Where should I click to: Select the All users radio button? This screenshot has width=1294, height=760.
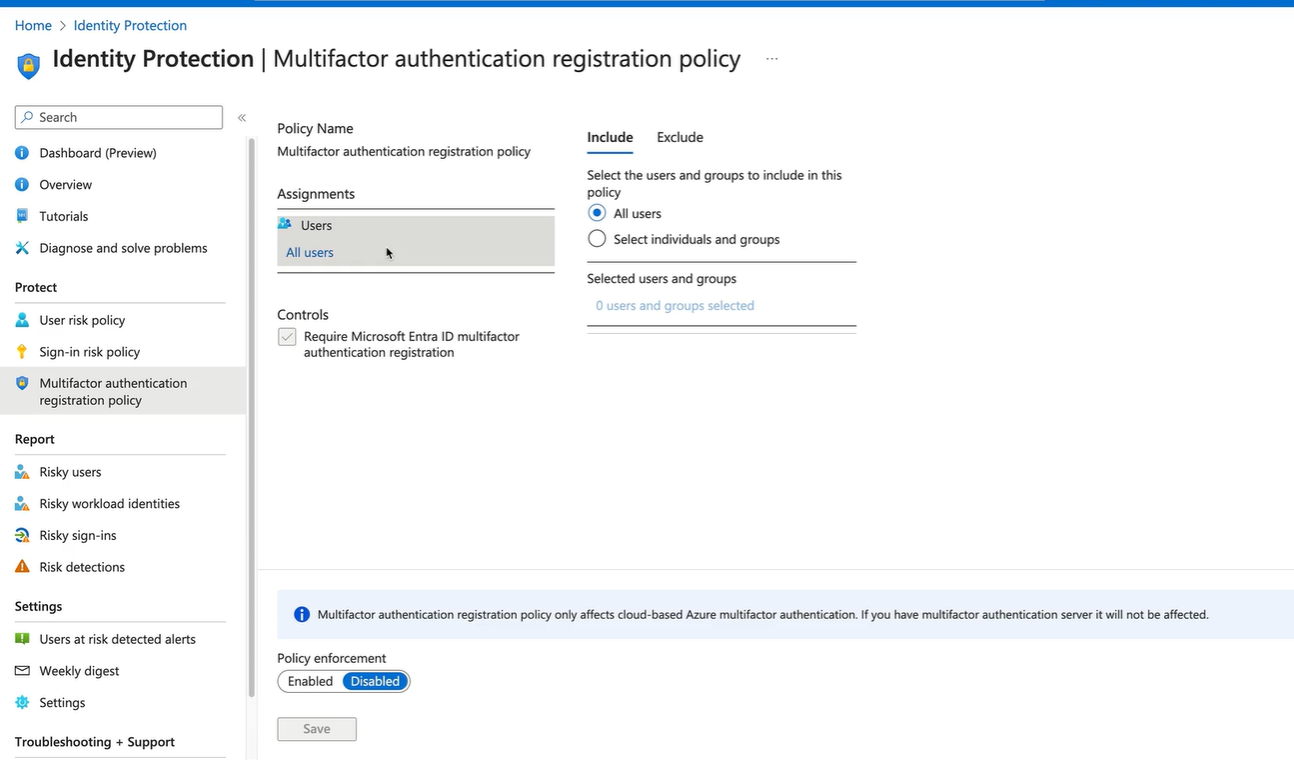(x=597, y=213)
